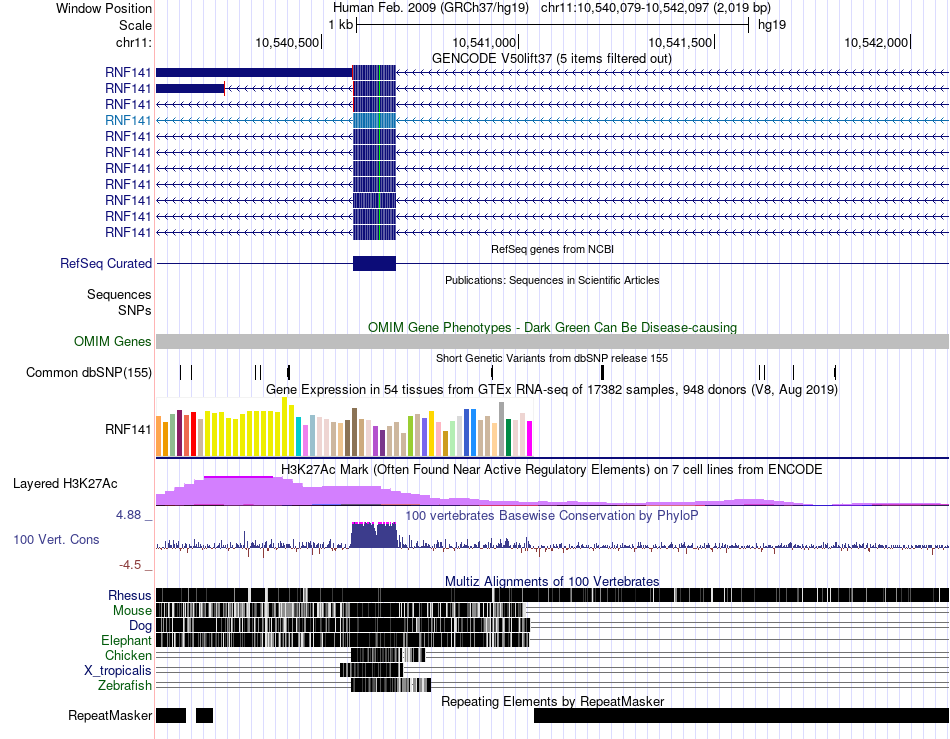Screen dimensions: 950x739
Task: Click the chr11:10,540,079-10,542,097 position text
Action: pos(656,8)
